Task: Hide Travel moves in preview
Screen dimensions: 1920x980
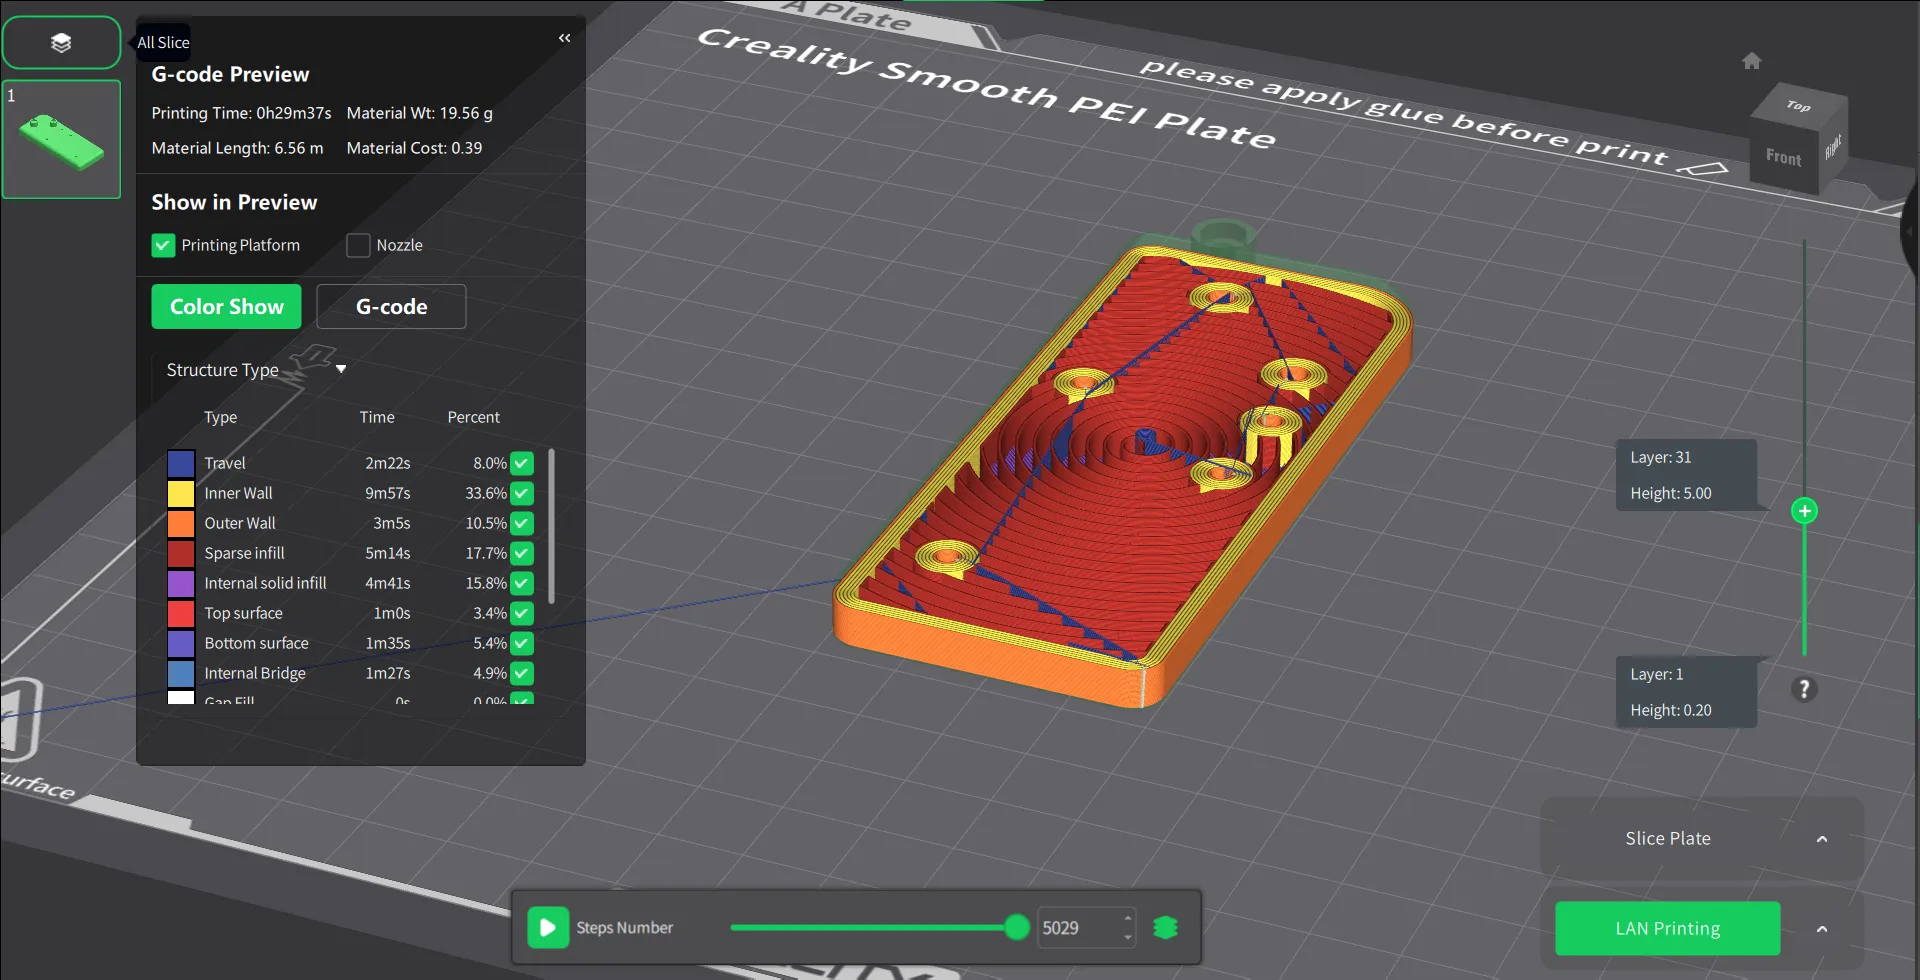Action: [522, 463]
